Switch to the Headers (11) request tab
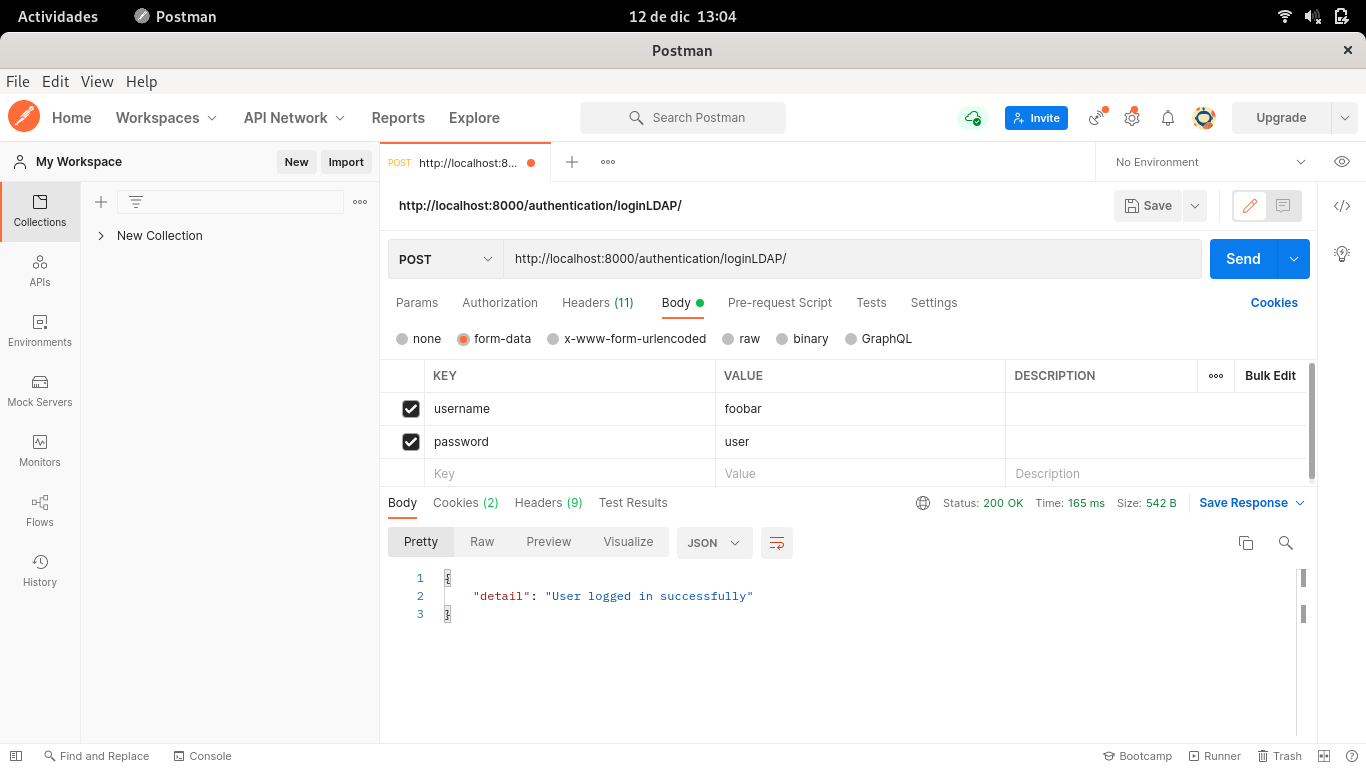This screenshot has width=1366, height=768. [598, 303]
